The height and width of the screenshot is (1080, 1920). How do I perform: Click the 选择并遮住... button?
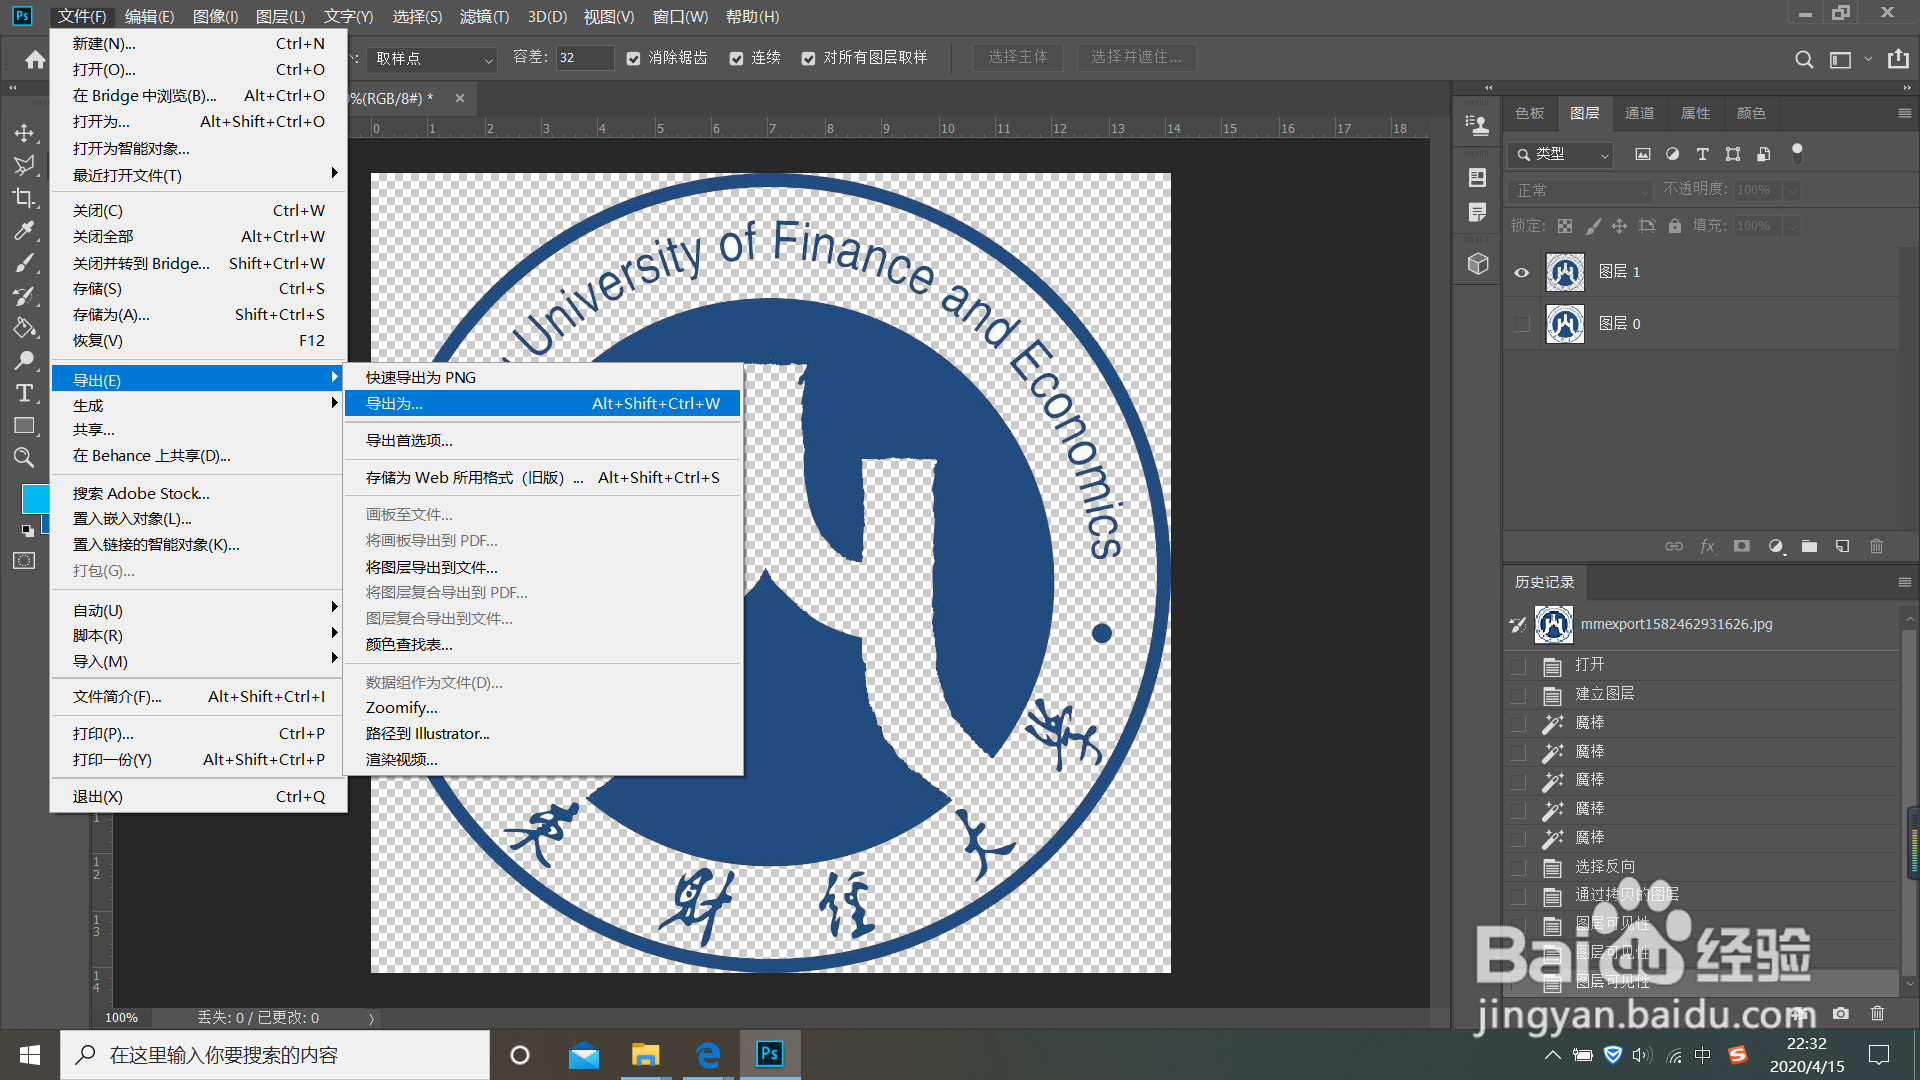pyautogui.click(x=1136, y=57)
